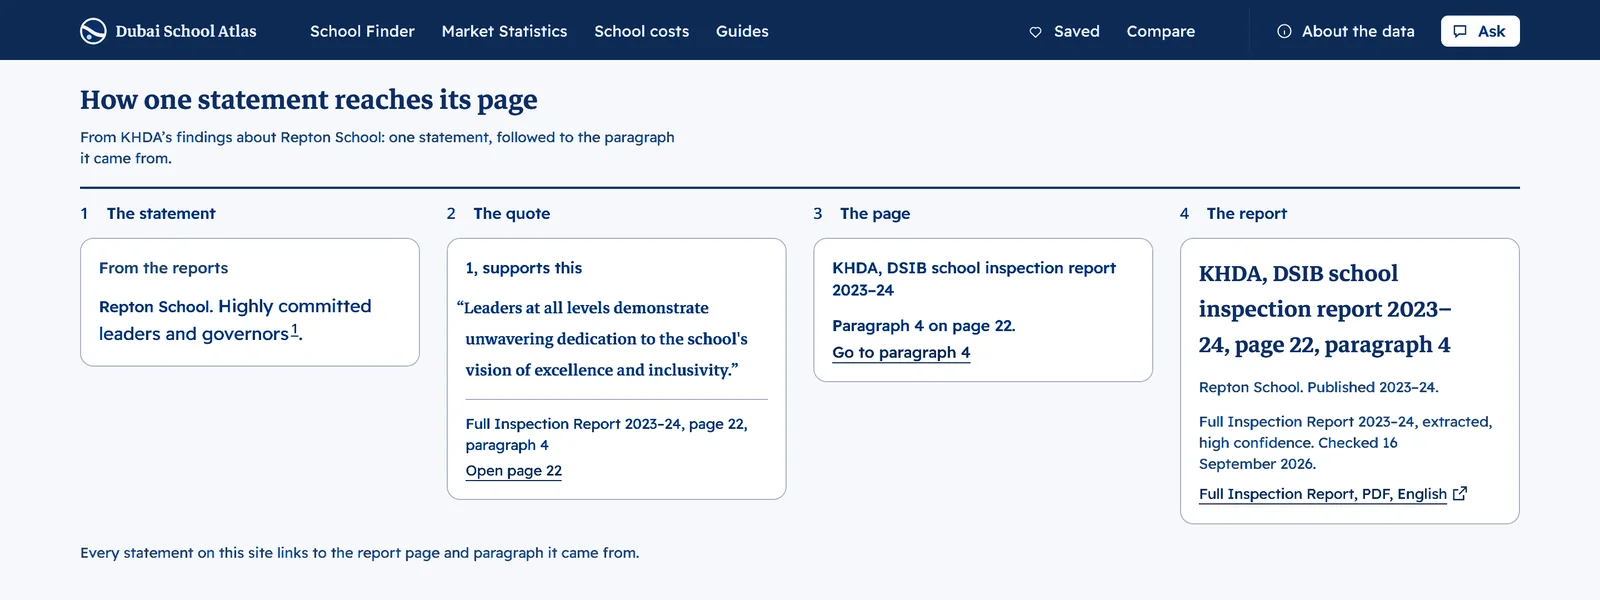This screenshot has height=600, width=1600.
Task: Open the School Finder menu
Action: (x=362, y=31)
